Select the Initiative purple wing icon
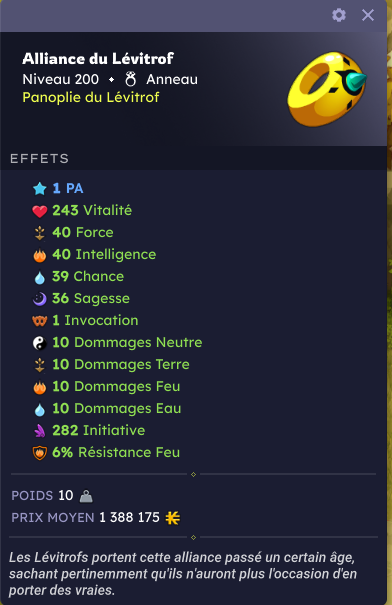This screenshot has width=392, height=605. pos(40,431)
